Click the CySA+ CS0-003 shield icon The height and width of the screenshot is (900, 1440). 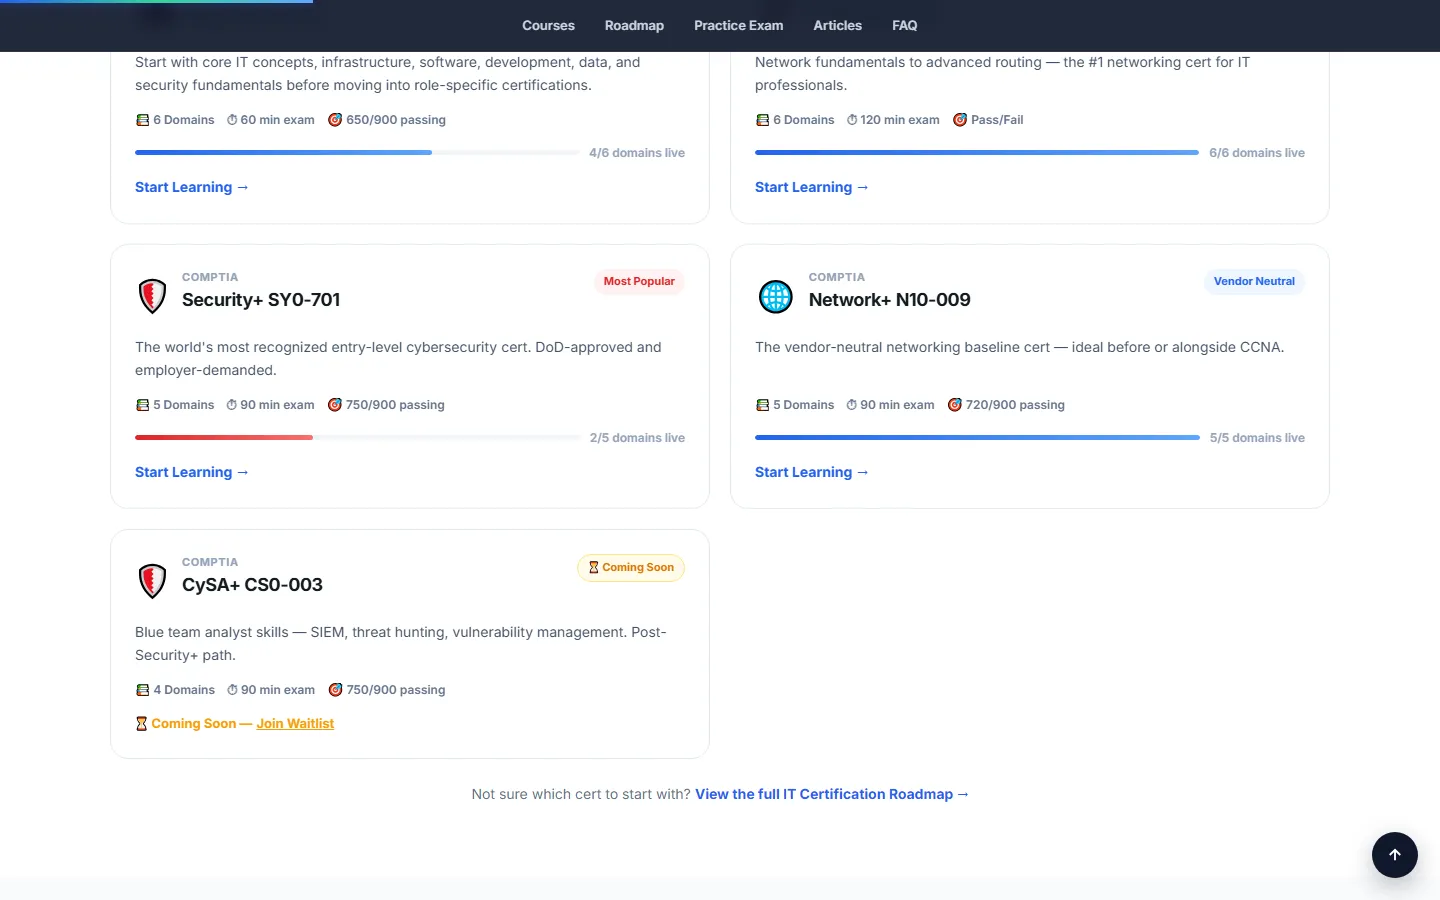(152, 581)
